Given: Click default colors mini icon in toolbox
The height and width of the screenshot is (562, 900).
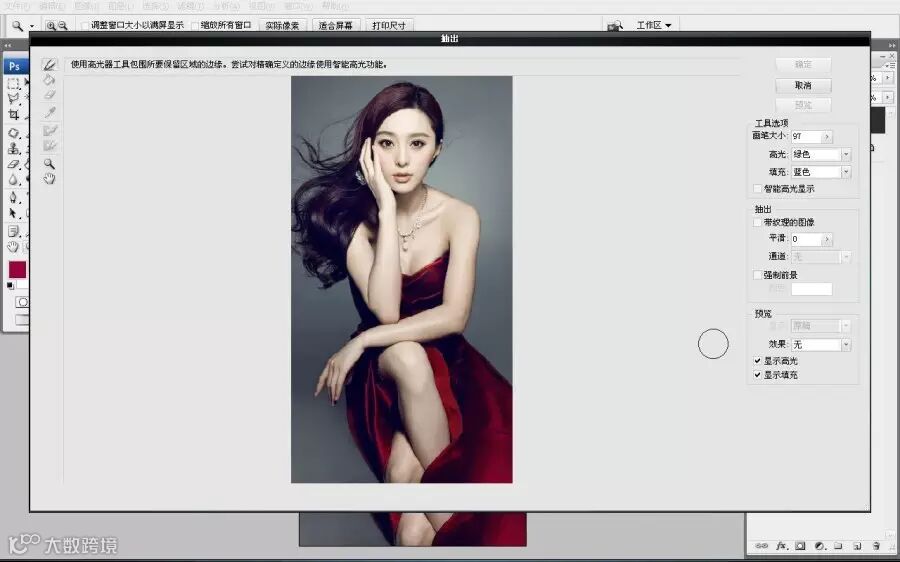Looking at the screenshot, I should (10, 285).
